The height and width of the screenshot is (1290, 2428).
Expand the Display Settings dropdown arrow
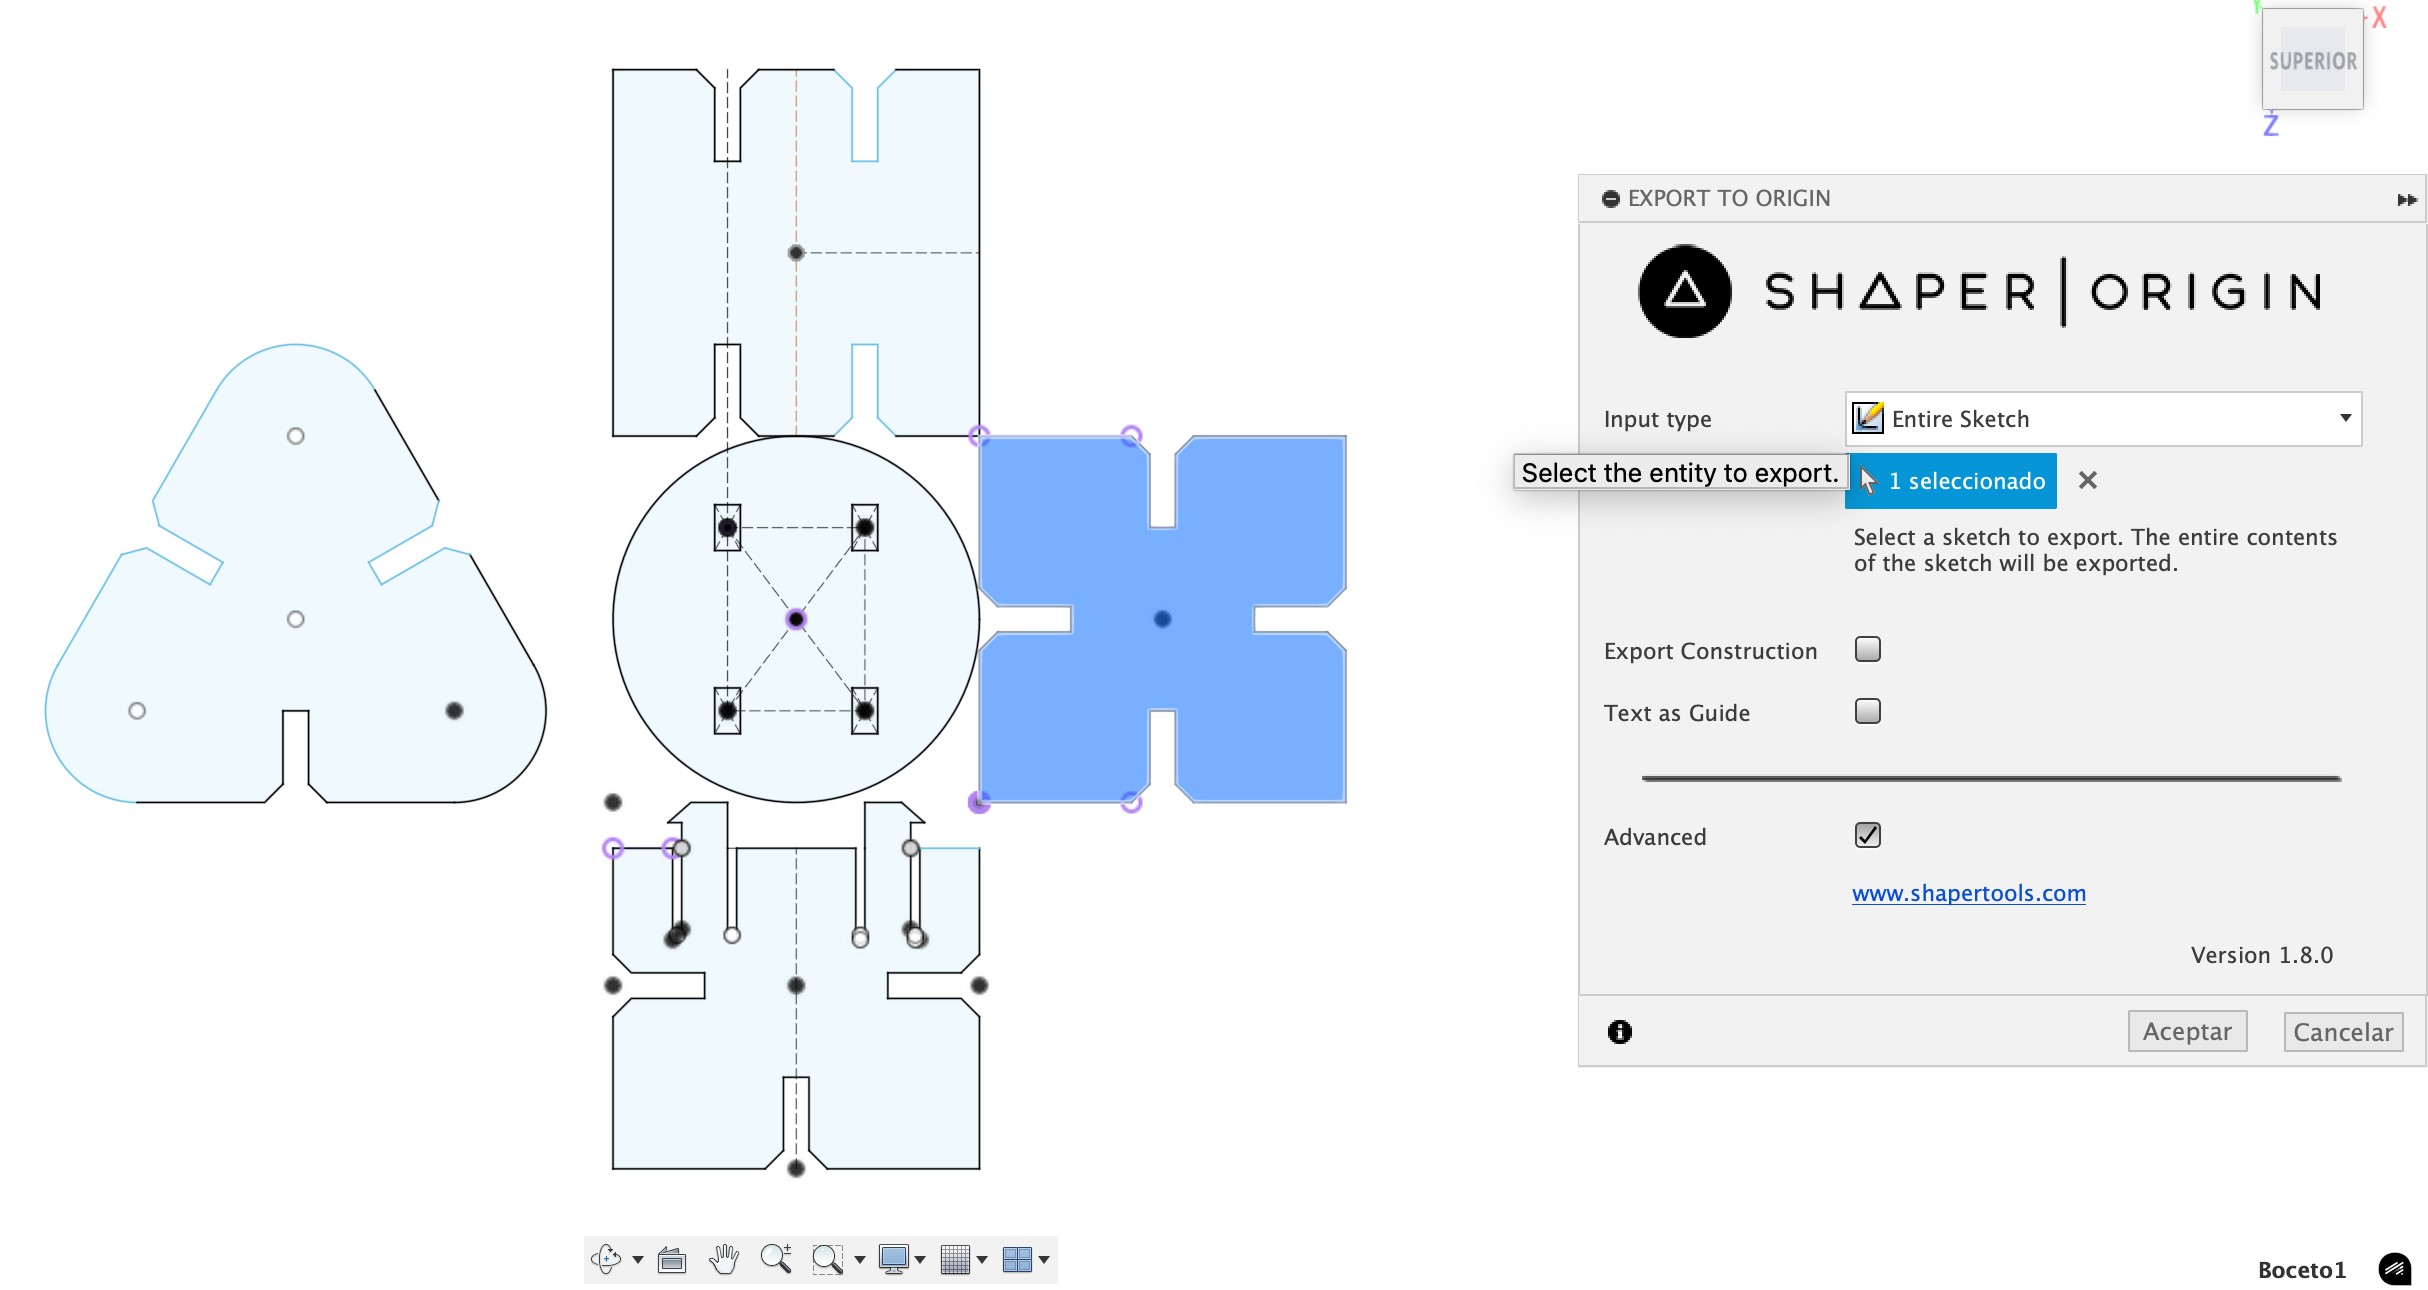tap(920, 1260)
